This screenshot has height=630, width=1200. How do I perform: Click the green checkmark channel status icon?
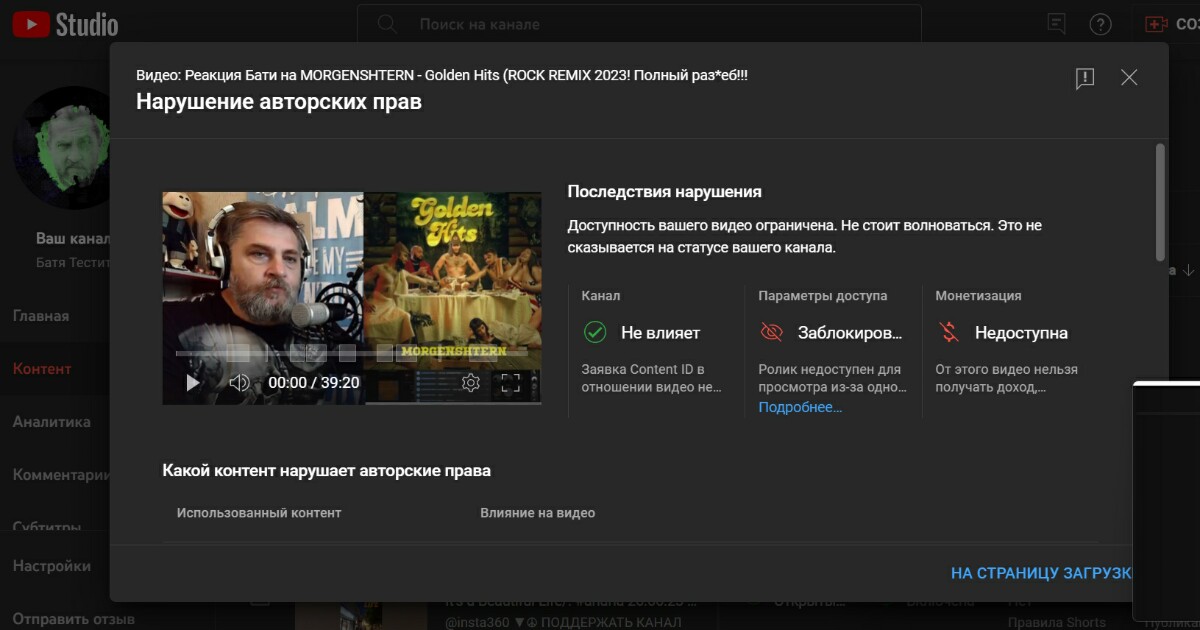(595, 332)
